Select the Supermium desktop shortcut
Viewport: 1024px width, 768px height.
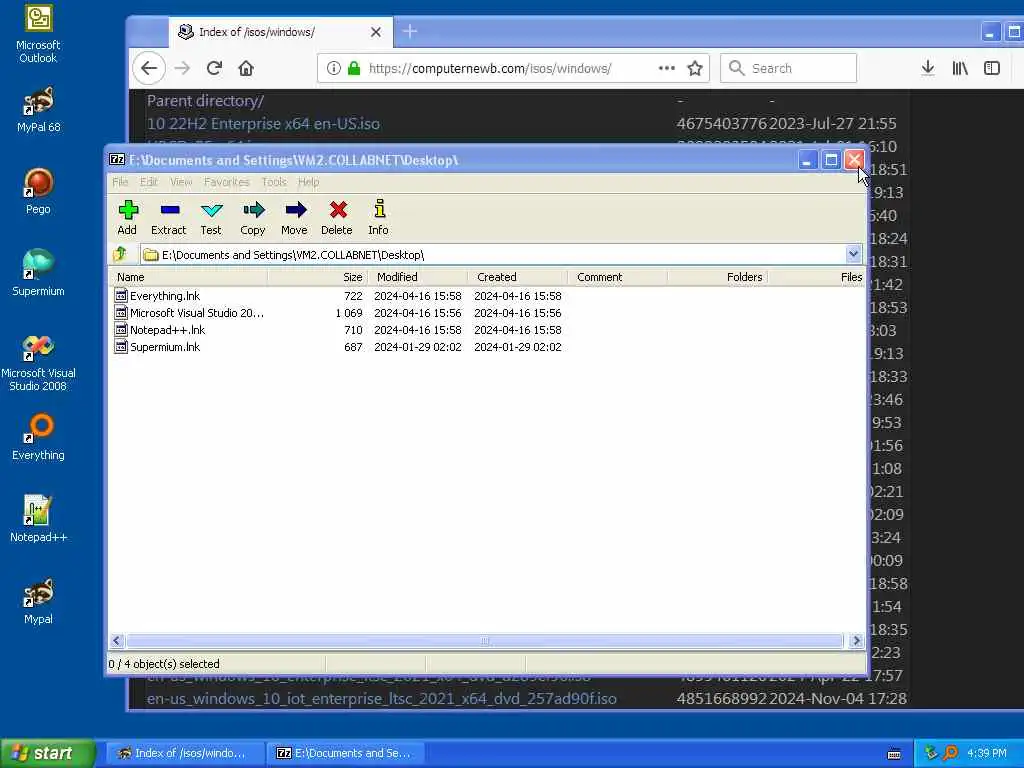38,274
